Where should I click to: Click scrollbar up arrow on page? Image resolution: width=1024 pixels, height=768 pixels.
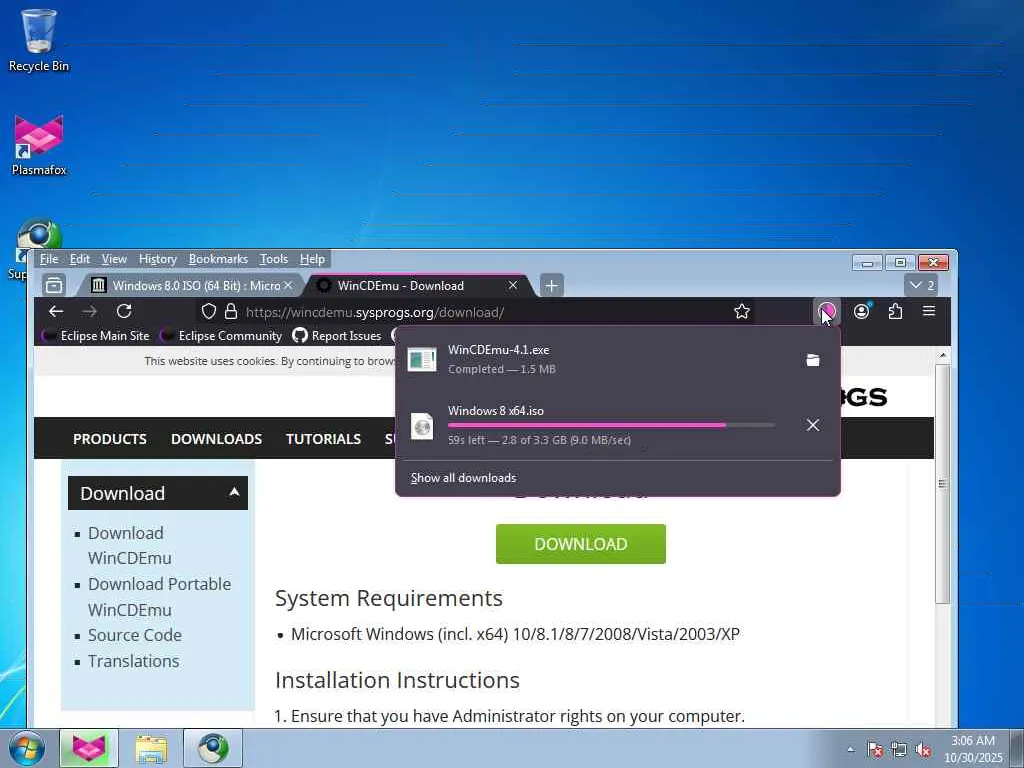pyautogui.click(x=942, y=355)
